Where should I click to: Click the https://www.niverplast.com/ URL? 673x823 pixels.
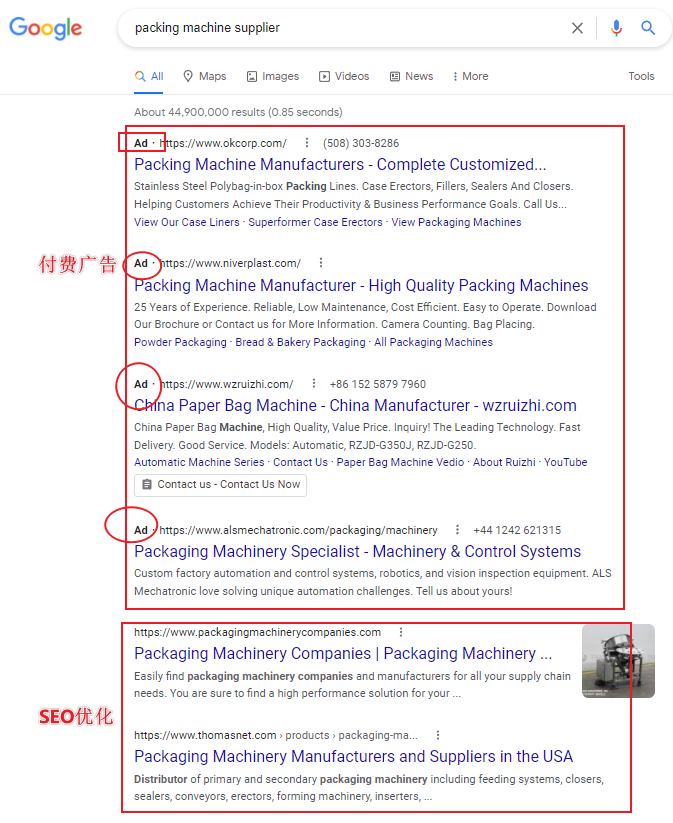[230, 262]
